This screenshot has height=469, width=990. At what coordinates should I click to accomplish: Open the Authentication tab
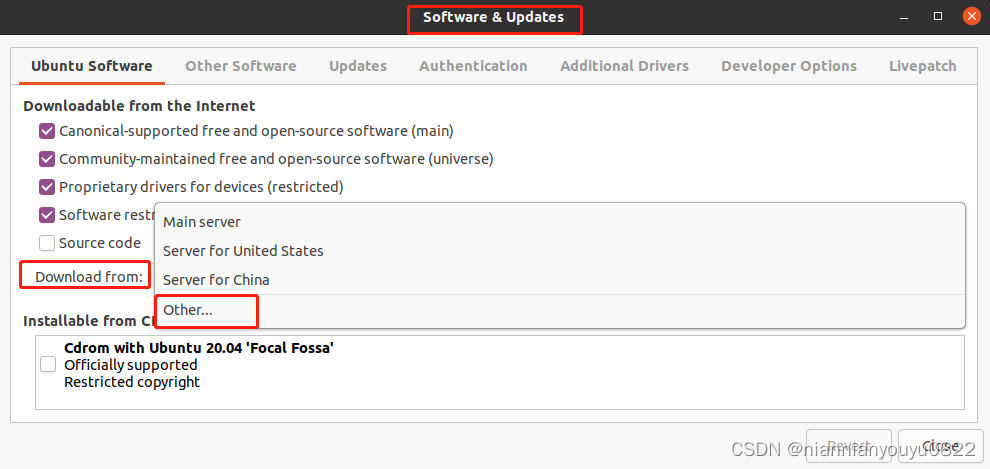point(473,66)
